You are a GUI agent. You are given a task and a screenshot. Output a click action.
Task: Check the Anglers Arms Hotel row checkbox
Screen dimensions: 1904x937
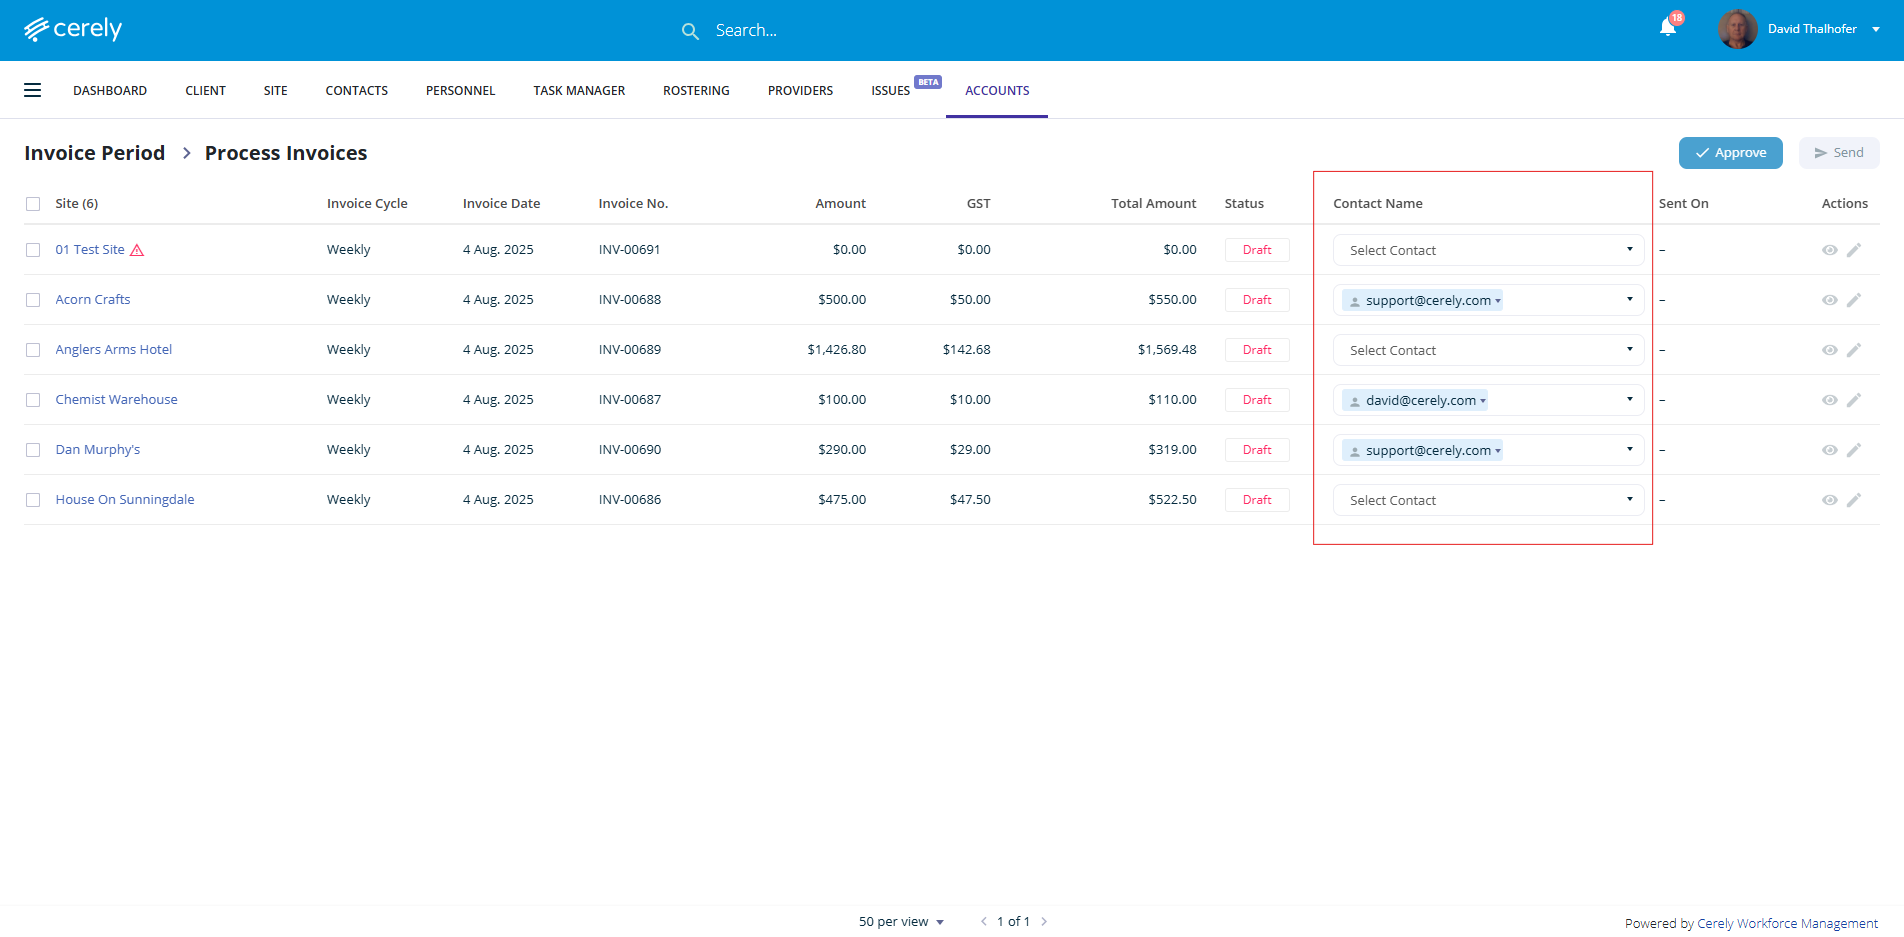click(x=33, y=350)
